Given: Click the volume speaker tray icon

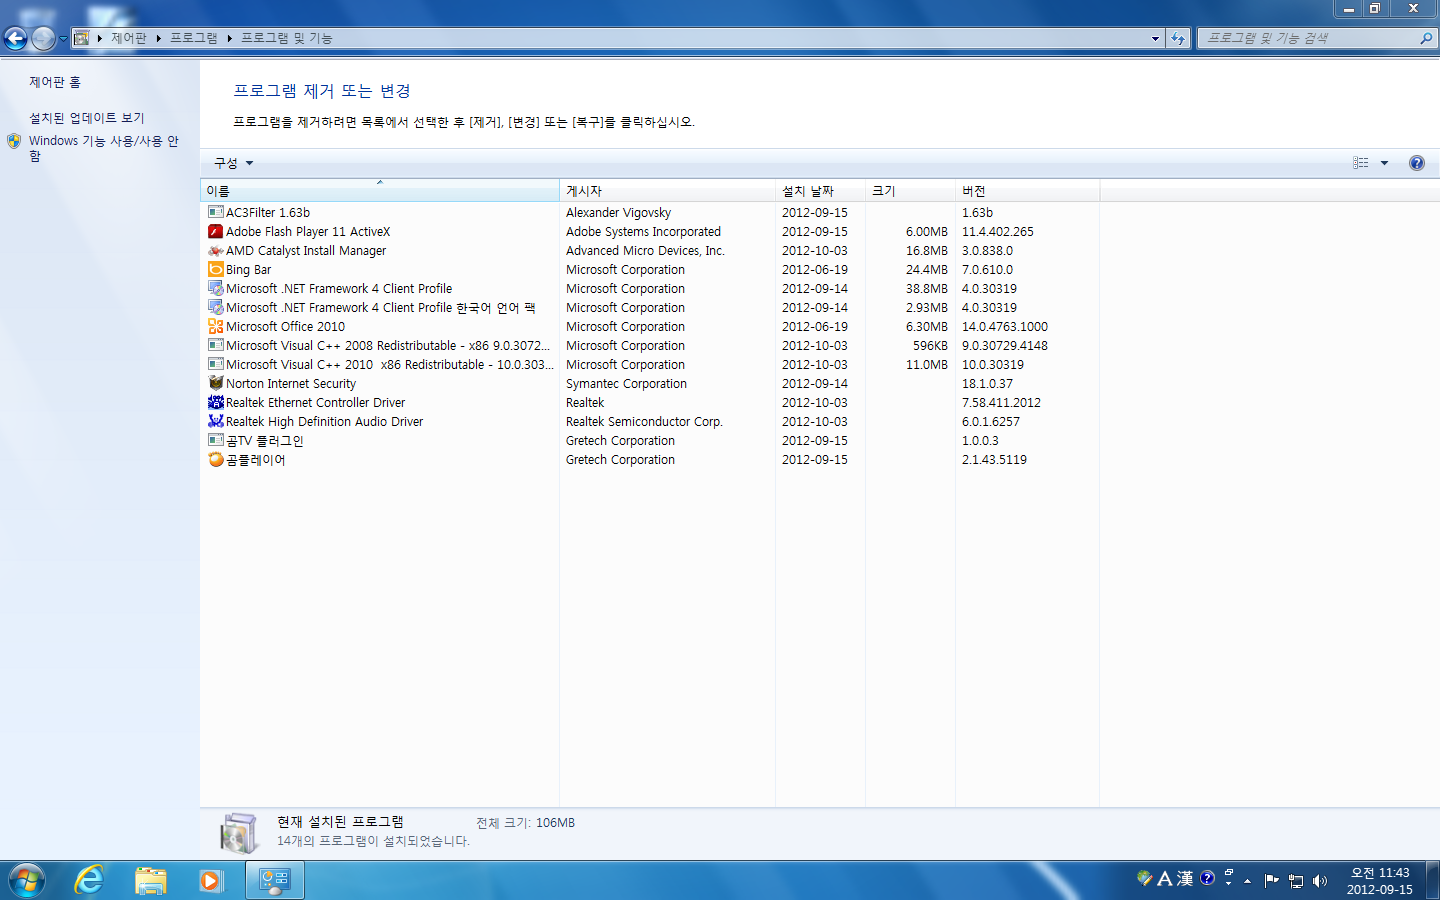Looking at the screenshot, I should click(1320, 881).
